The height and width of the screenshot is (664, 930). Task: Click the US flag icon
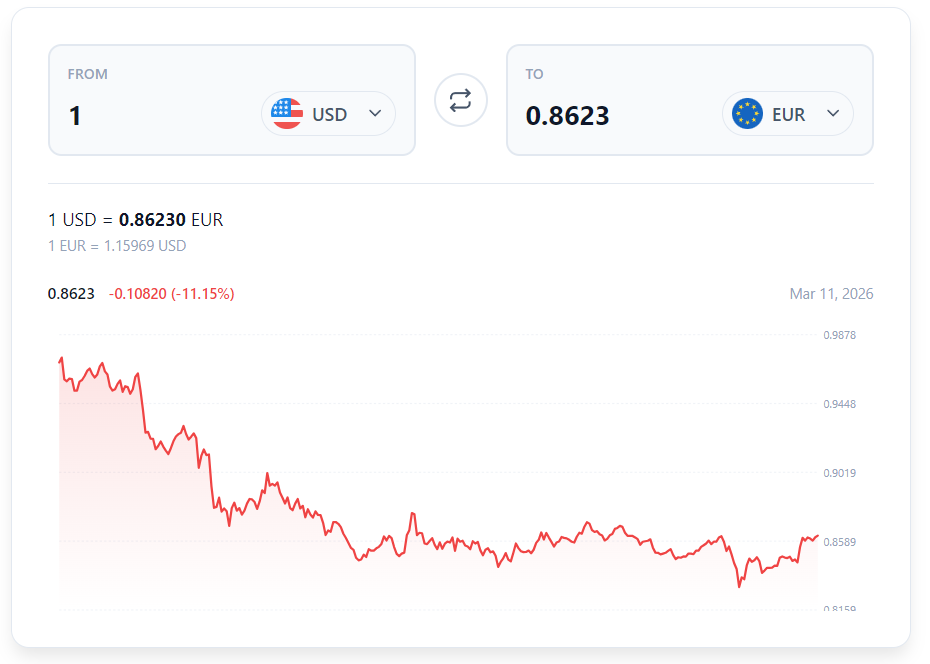pyautogui.click(x=287, y=113)
